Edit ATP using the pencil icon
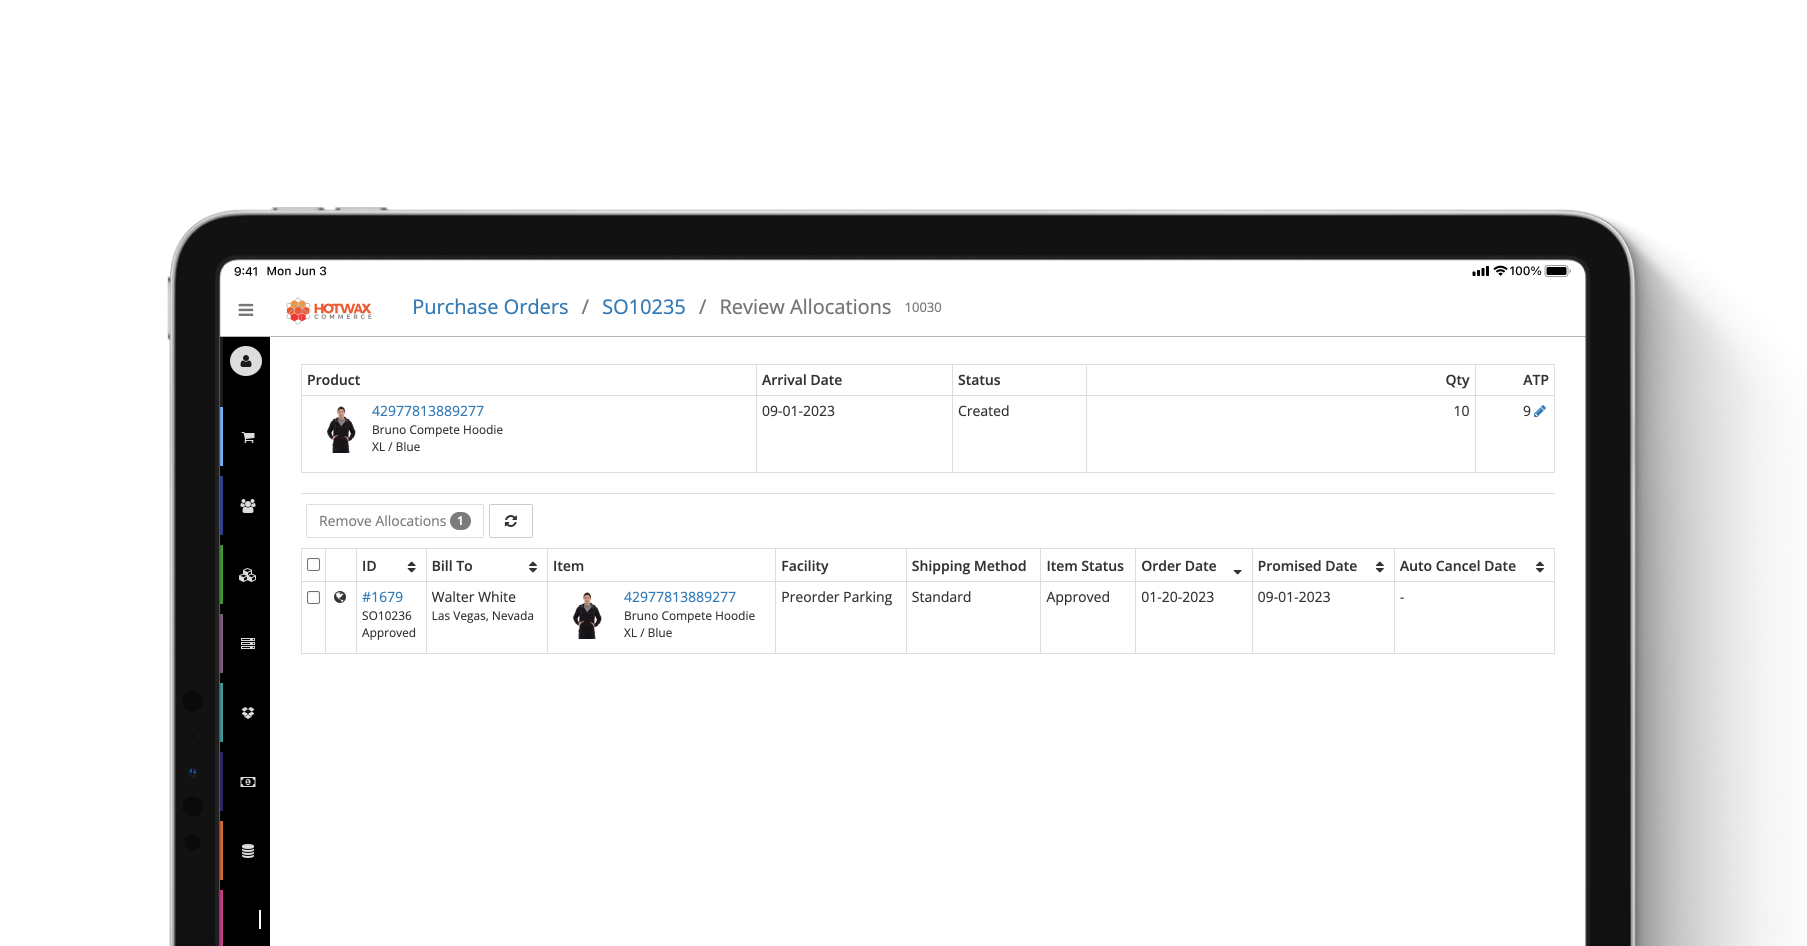The height and width of the screenshot is (946, 1807). pos(1540,411)
